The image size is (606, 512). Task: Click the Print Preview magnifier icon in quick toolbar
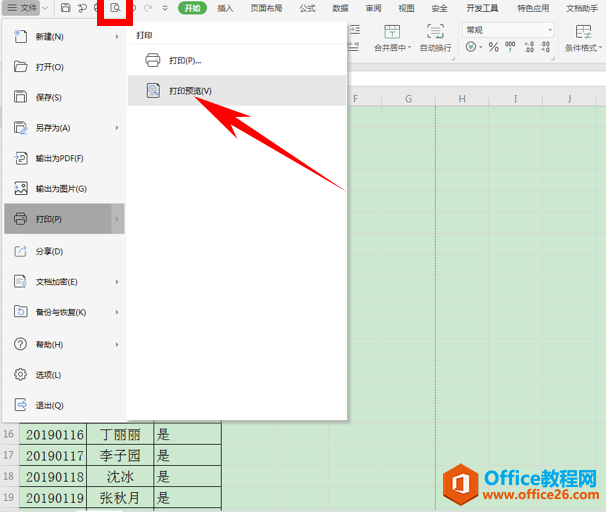click(x=115, y=8)
